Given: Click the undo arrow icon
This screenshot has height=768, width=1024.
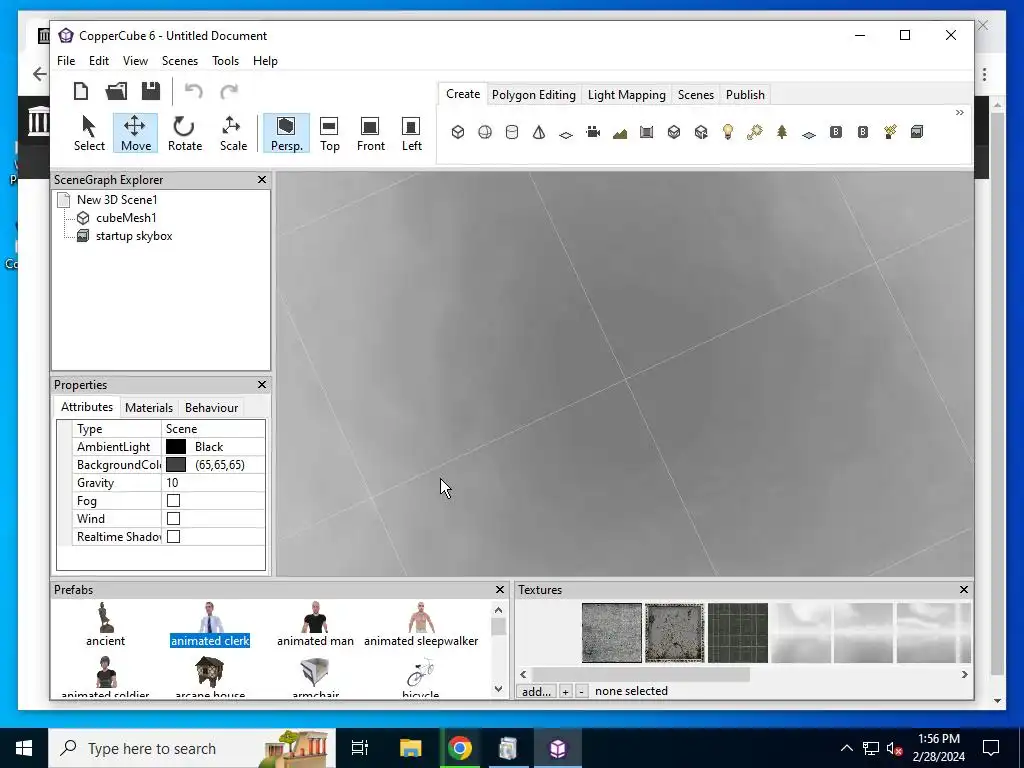Looking at the screenshot, I should point(193,91).
